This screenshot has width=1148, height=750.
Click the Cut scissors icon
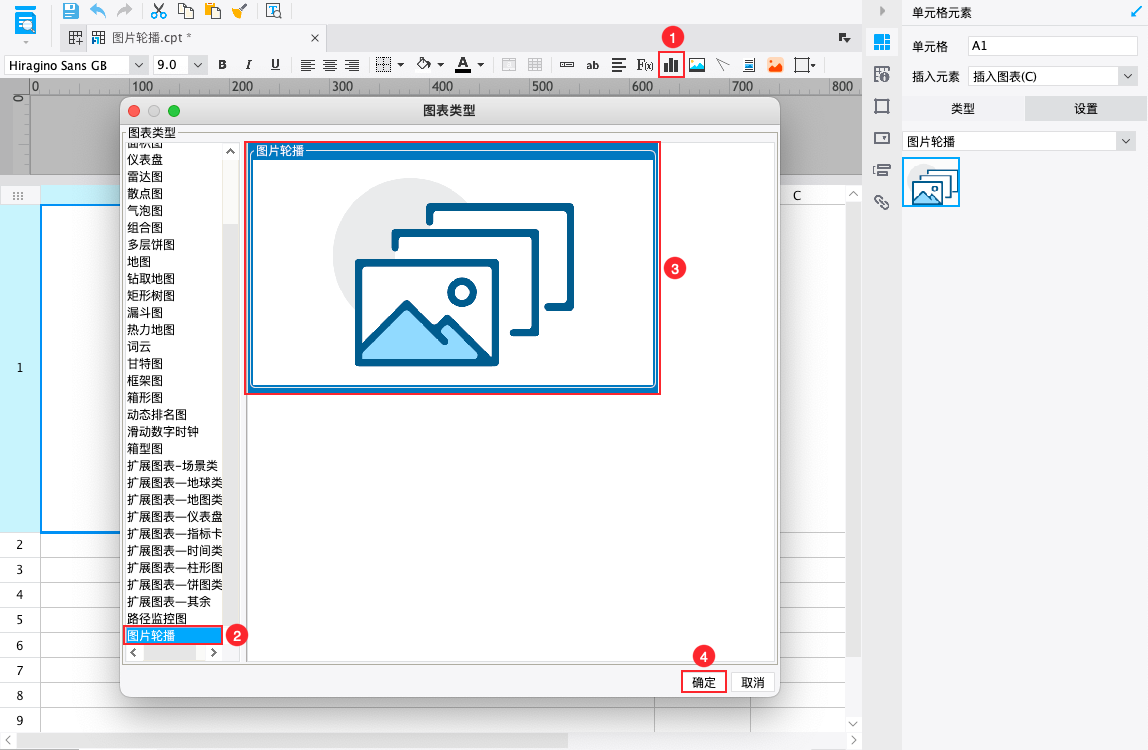click(x=159, y=11)
